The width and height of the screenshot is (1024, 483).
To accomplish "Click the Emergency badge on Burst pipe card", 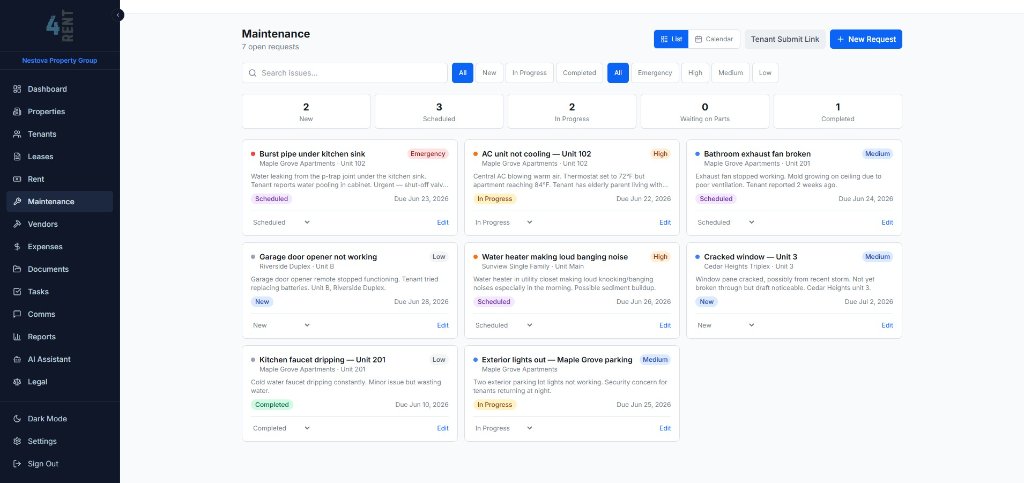I will click(428, 154).
